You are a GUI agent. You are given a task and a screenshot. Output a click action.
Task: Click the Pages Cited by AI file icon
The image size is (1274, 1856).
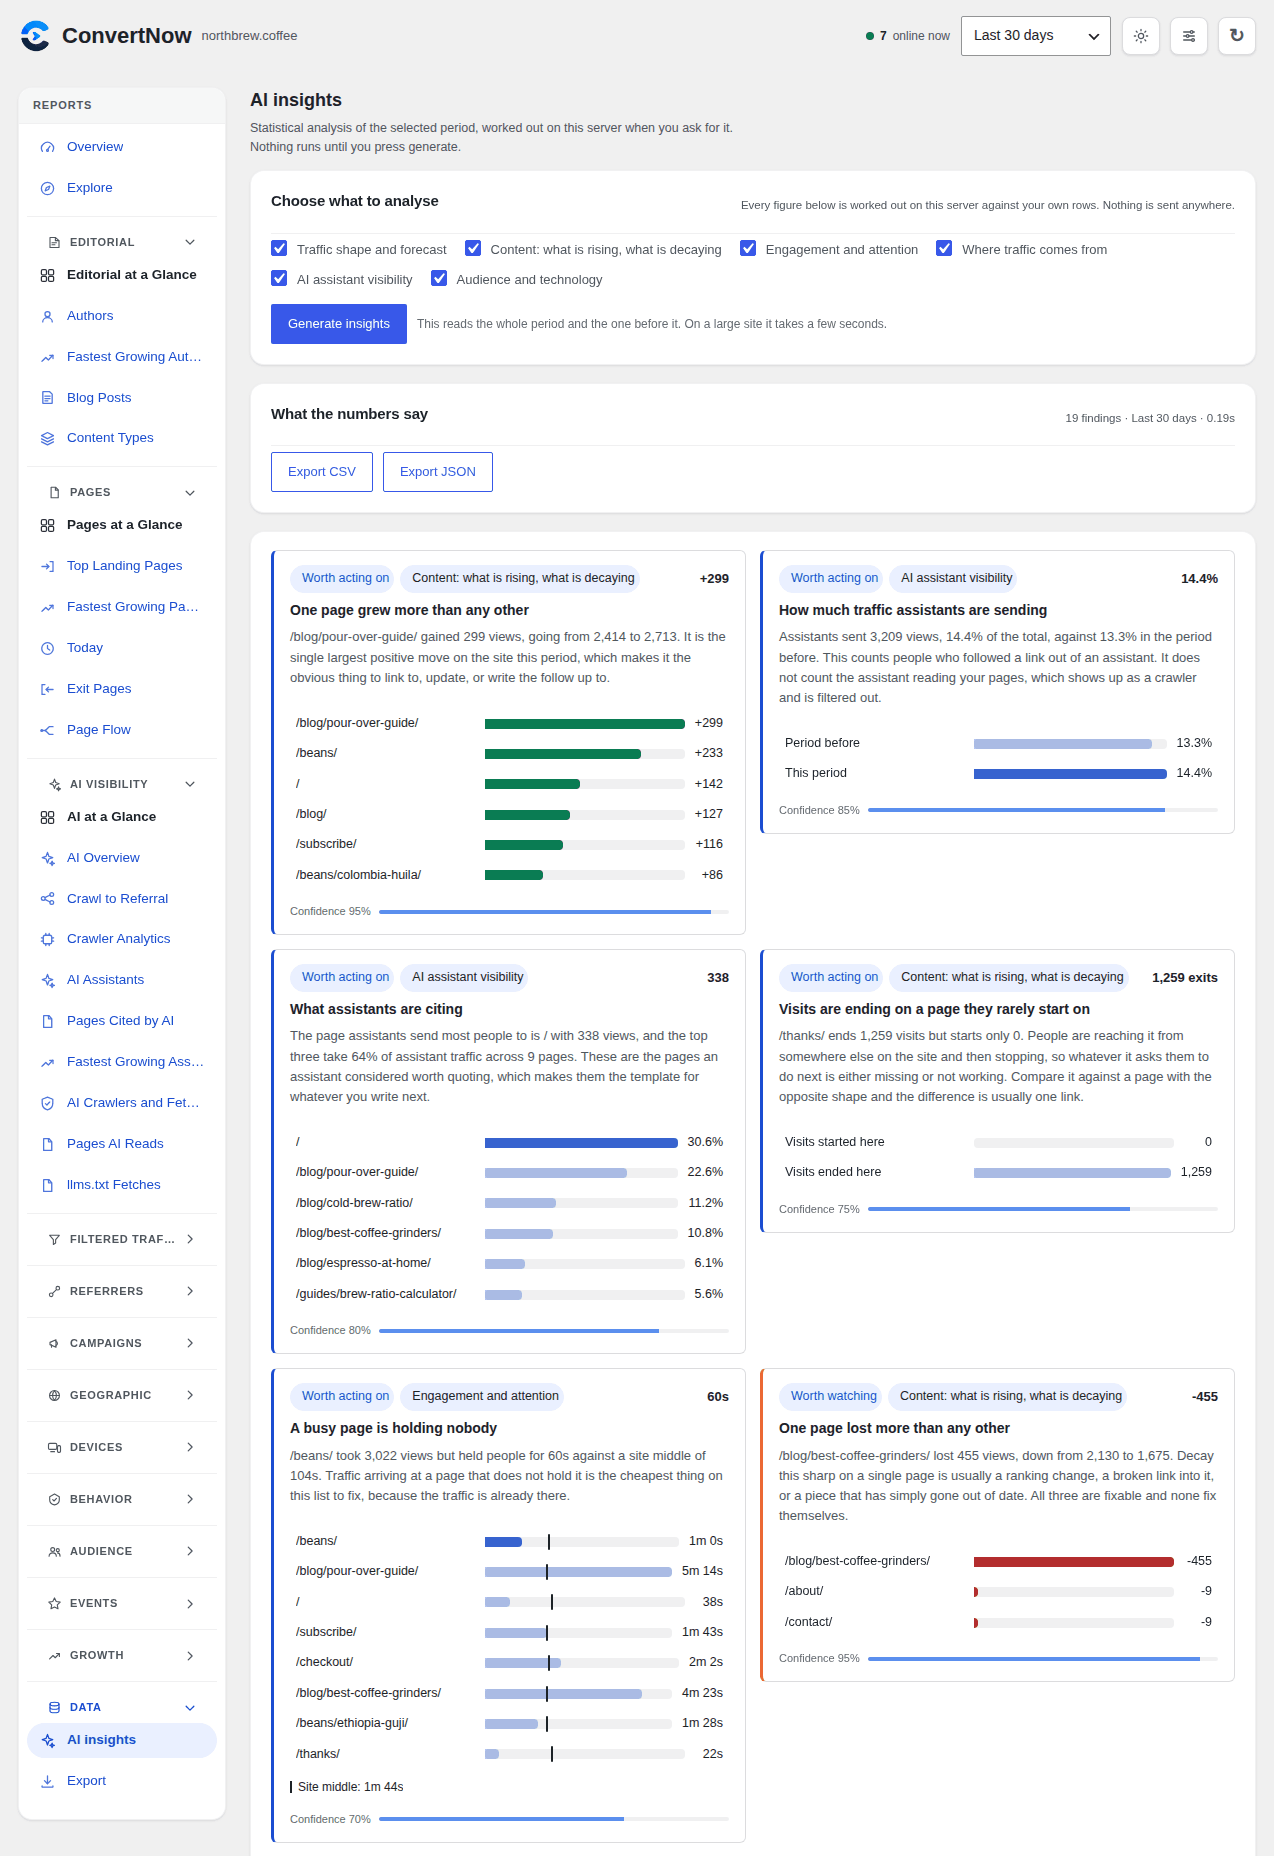click(x=47, y=1021)
